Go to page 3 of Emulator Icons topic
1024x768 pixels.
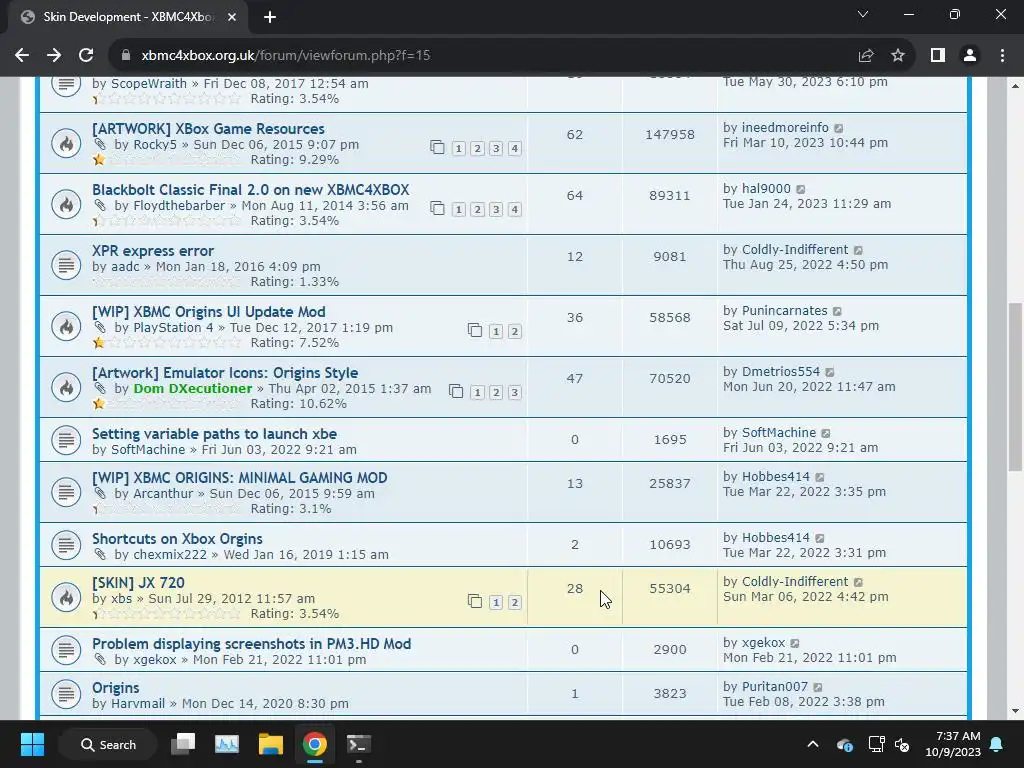click(x=515, y=392)
